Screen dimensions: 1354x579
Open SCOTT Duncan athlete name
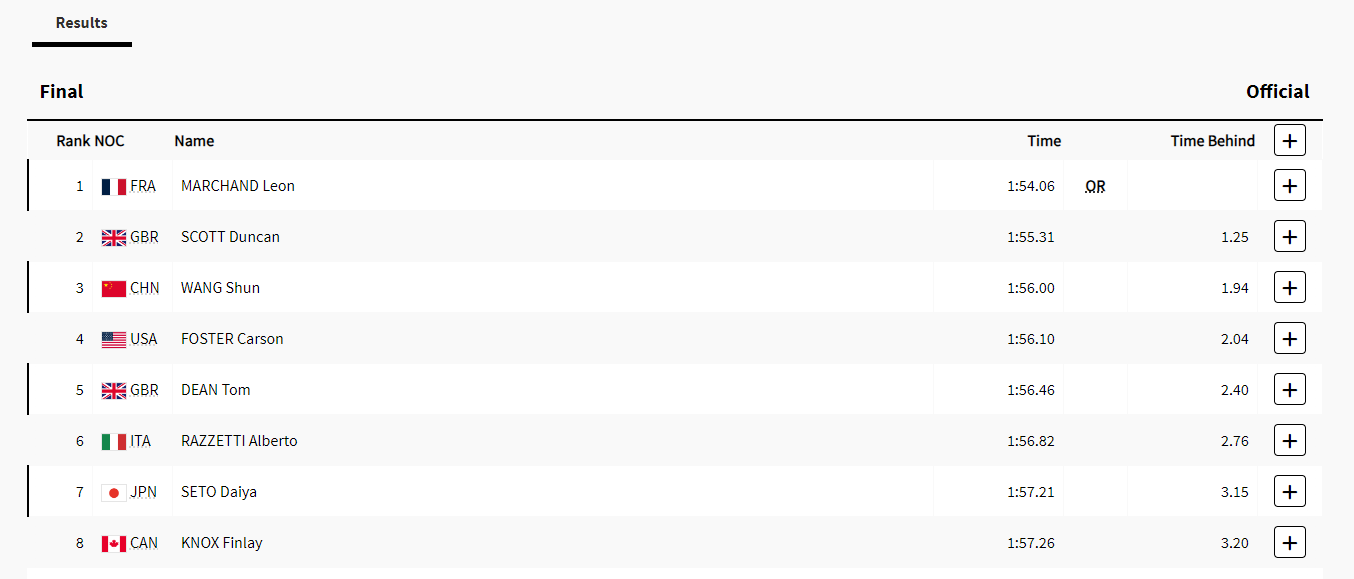pos(230,237)
